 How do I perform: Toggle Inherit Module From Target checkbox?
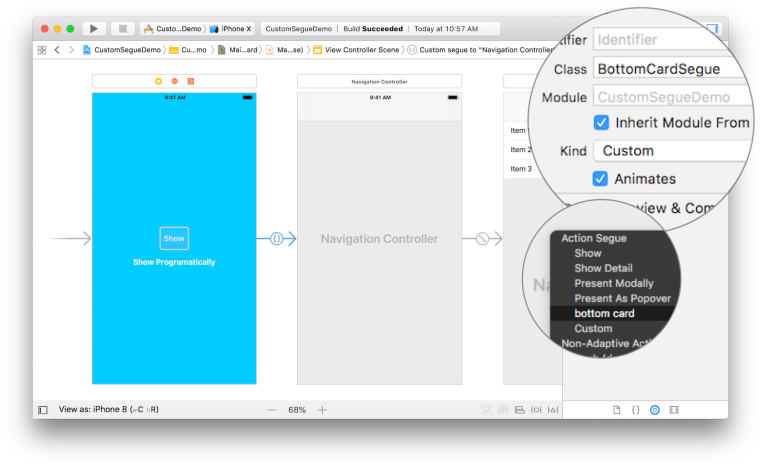click(601, 123)
